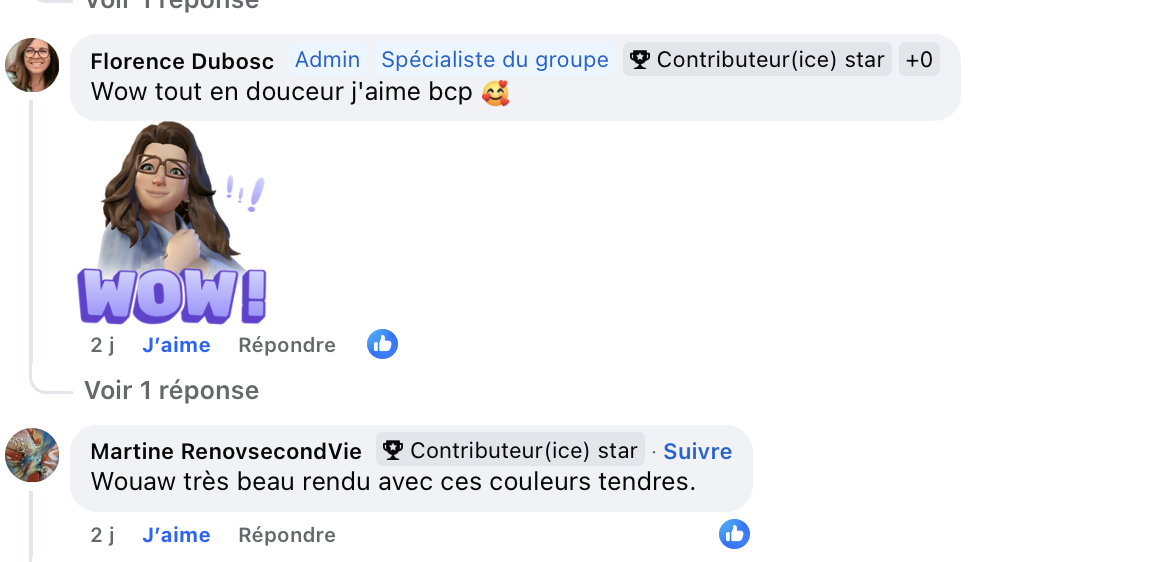Open Martine RenovsecondVie's name link

coord(226,451)
